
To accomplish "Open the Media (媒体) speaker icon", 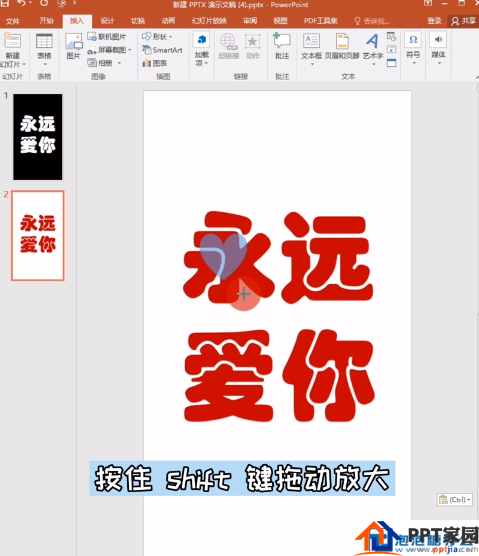I will pos(438,40).
